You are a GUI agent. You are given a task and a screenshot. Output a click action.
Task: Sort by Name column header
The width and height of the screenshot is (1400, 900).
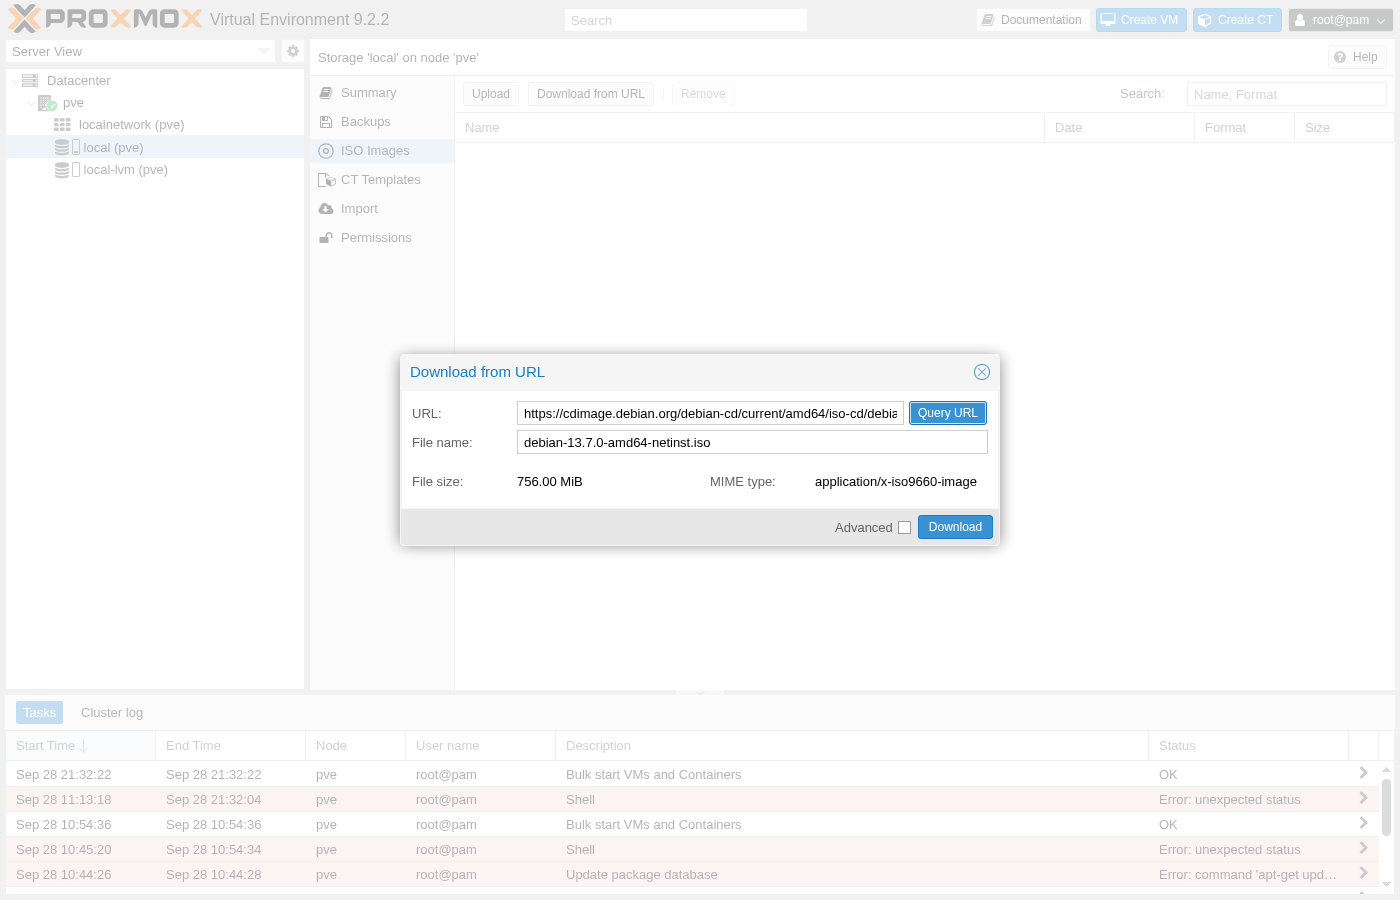point(749,128)
